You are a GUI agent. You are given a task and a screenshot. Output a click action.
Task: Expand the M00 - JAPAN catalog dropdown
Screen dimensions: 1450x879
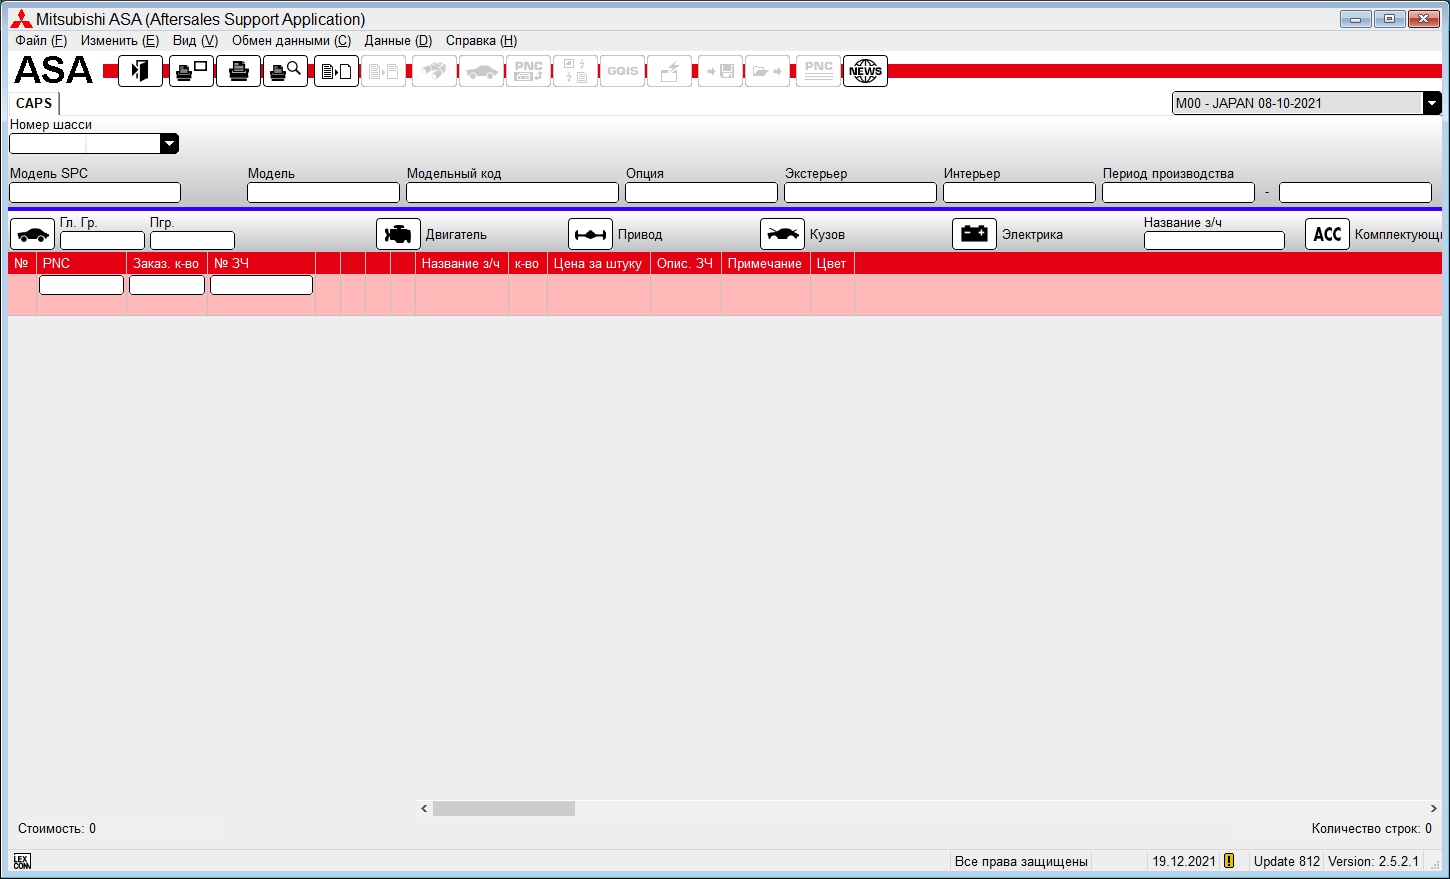point(1432,103)
